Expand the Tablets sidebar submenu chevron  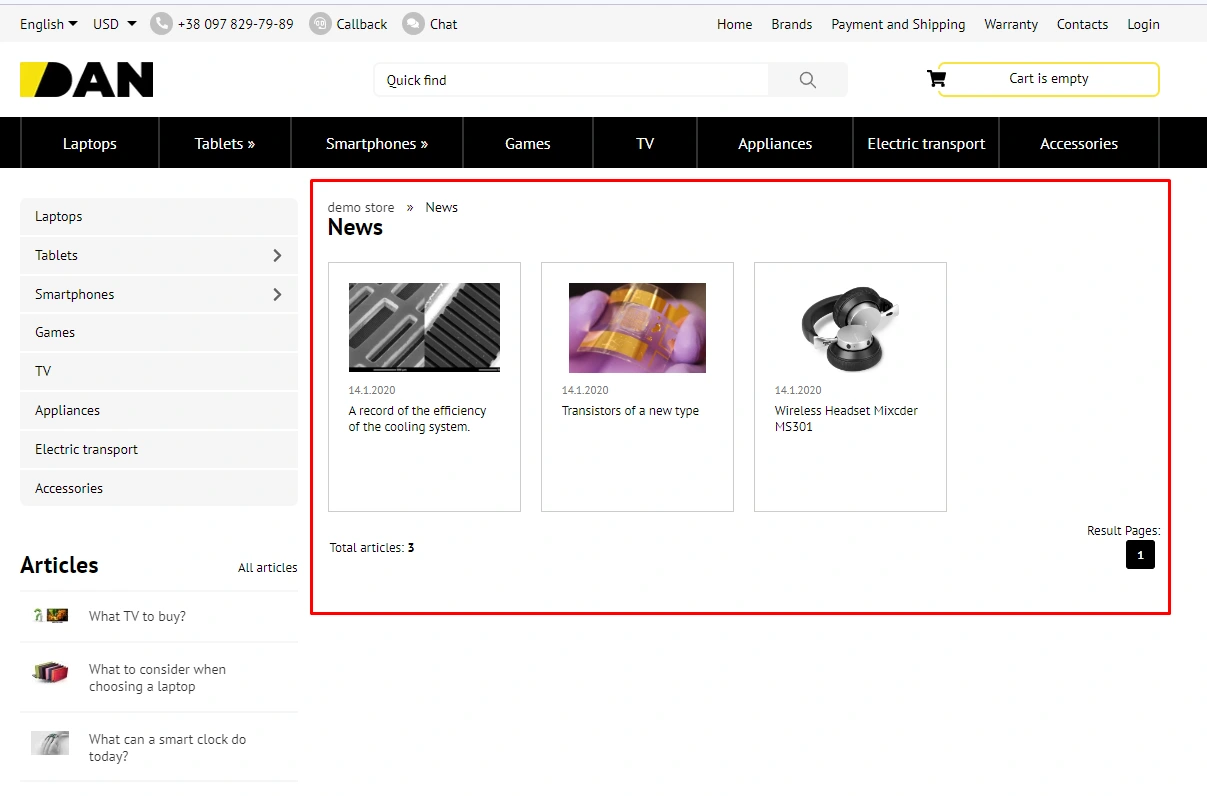pyautogui.click(x=277, y=256)
